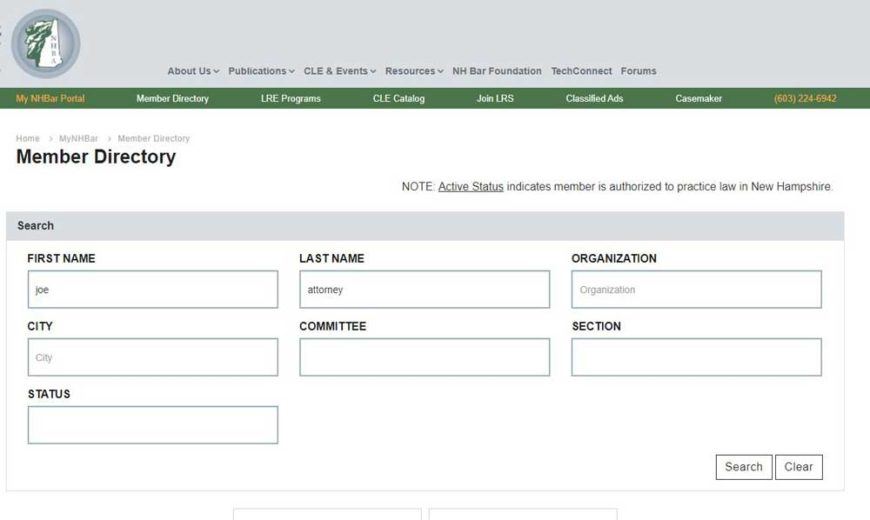This screenshot has height=520, width=870.
Task: Focus the Organization input field
Action: pos(696,290)
